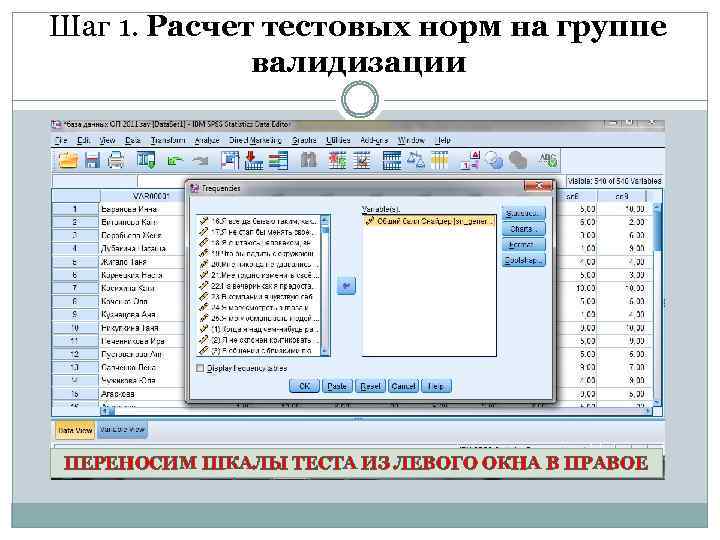Switch to the Data View tab

(75, 431)
